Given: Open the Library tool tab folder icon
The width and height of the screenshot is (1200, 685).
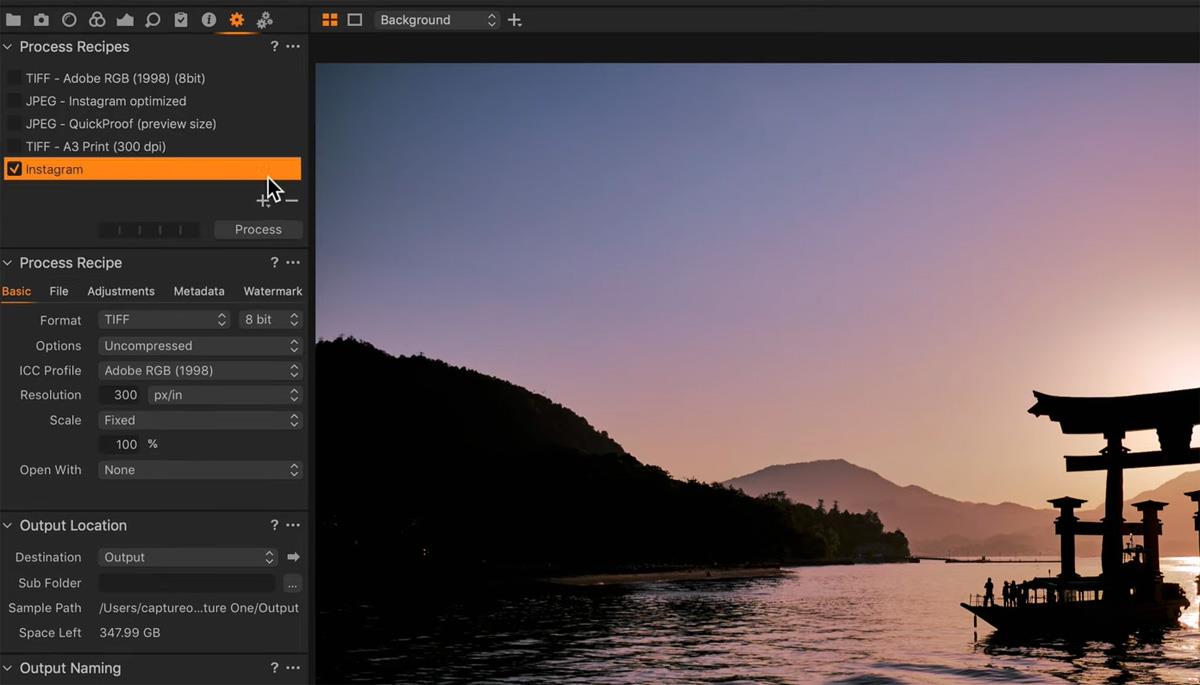Looking at the screenshot, I should [x=13, y=20].
